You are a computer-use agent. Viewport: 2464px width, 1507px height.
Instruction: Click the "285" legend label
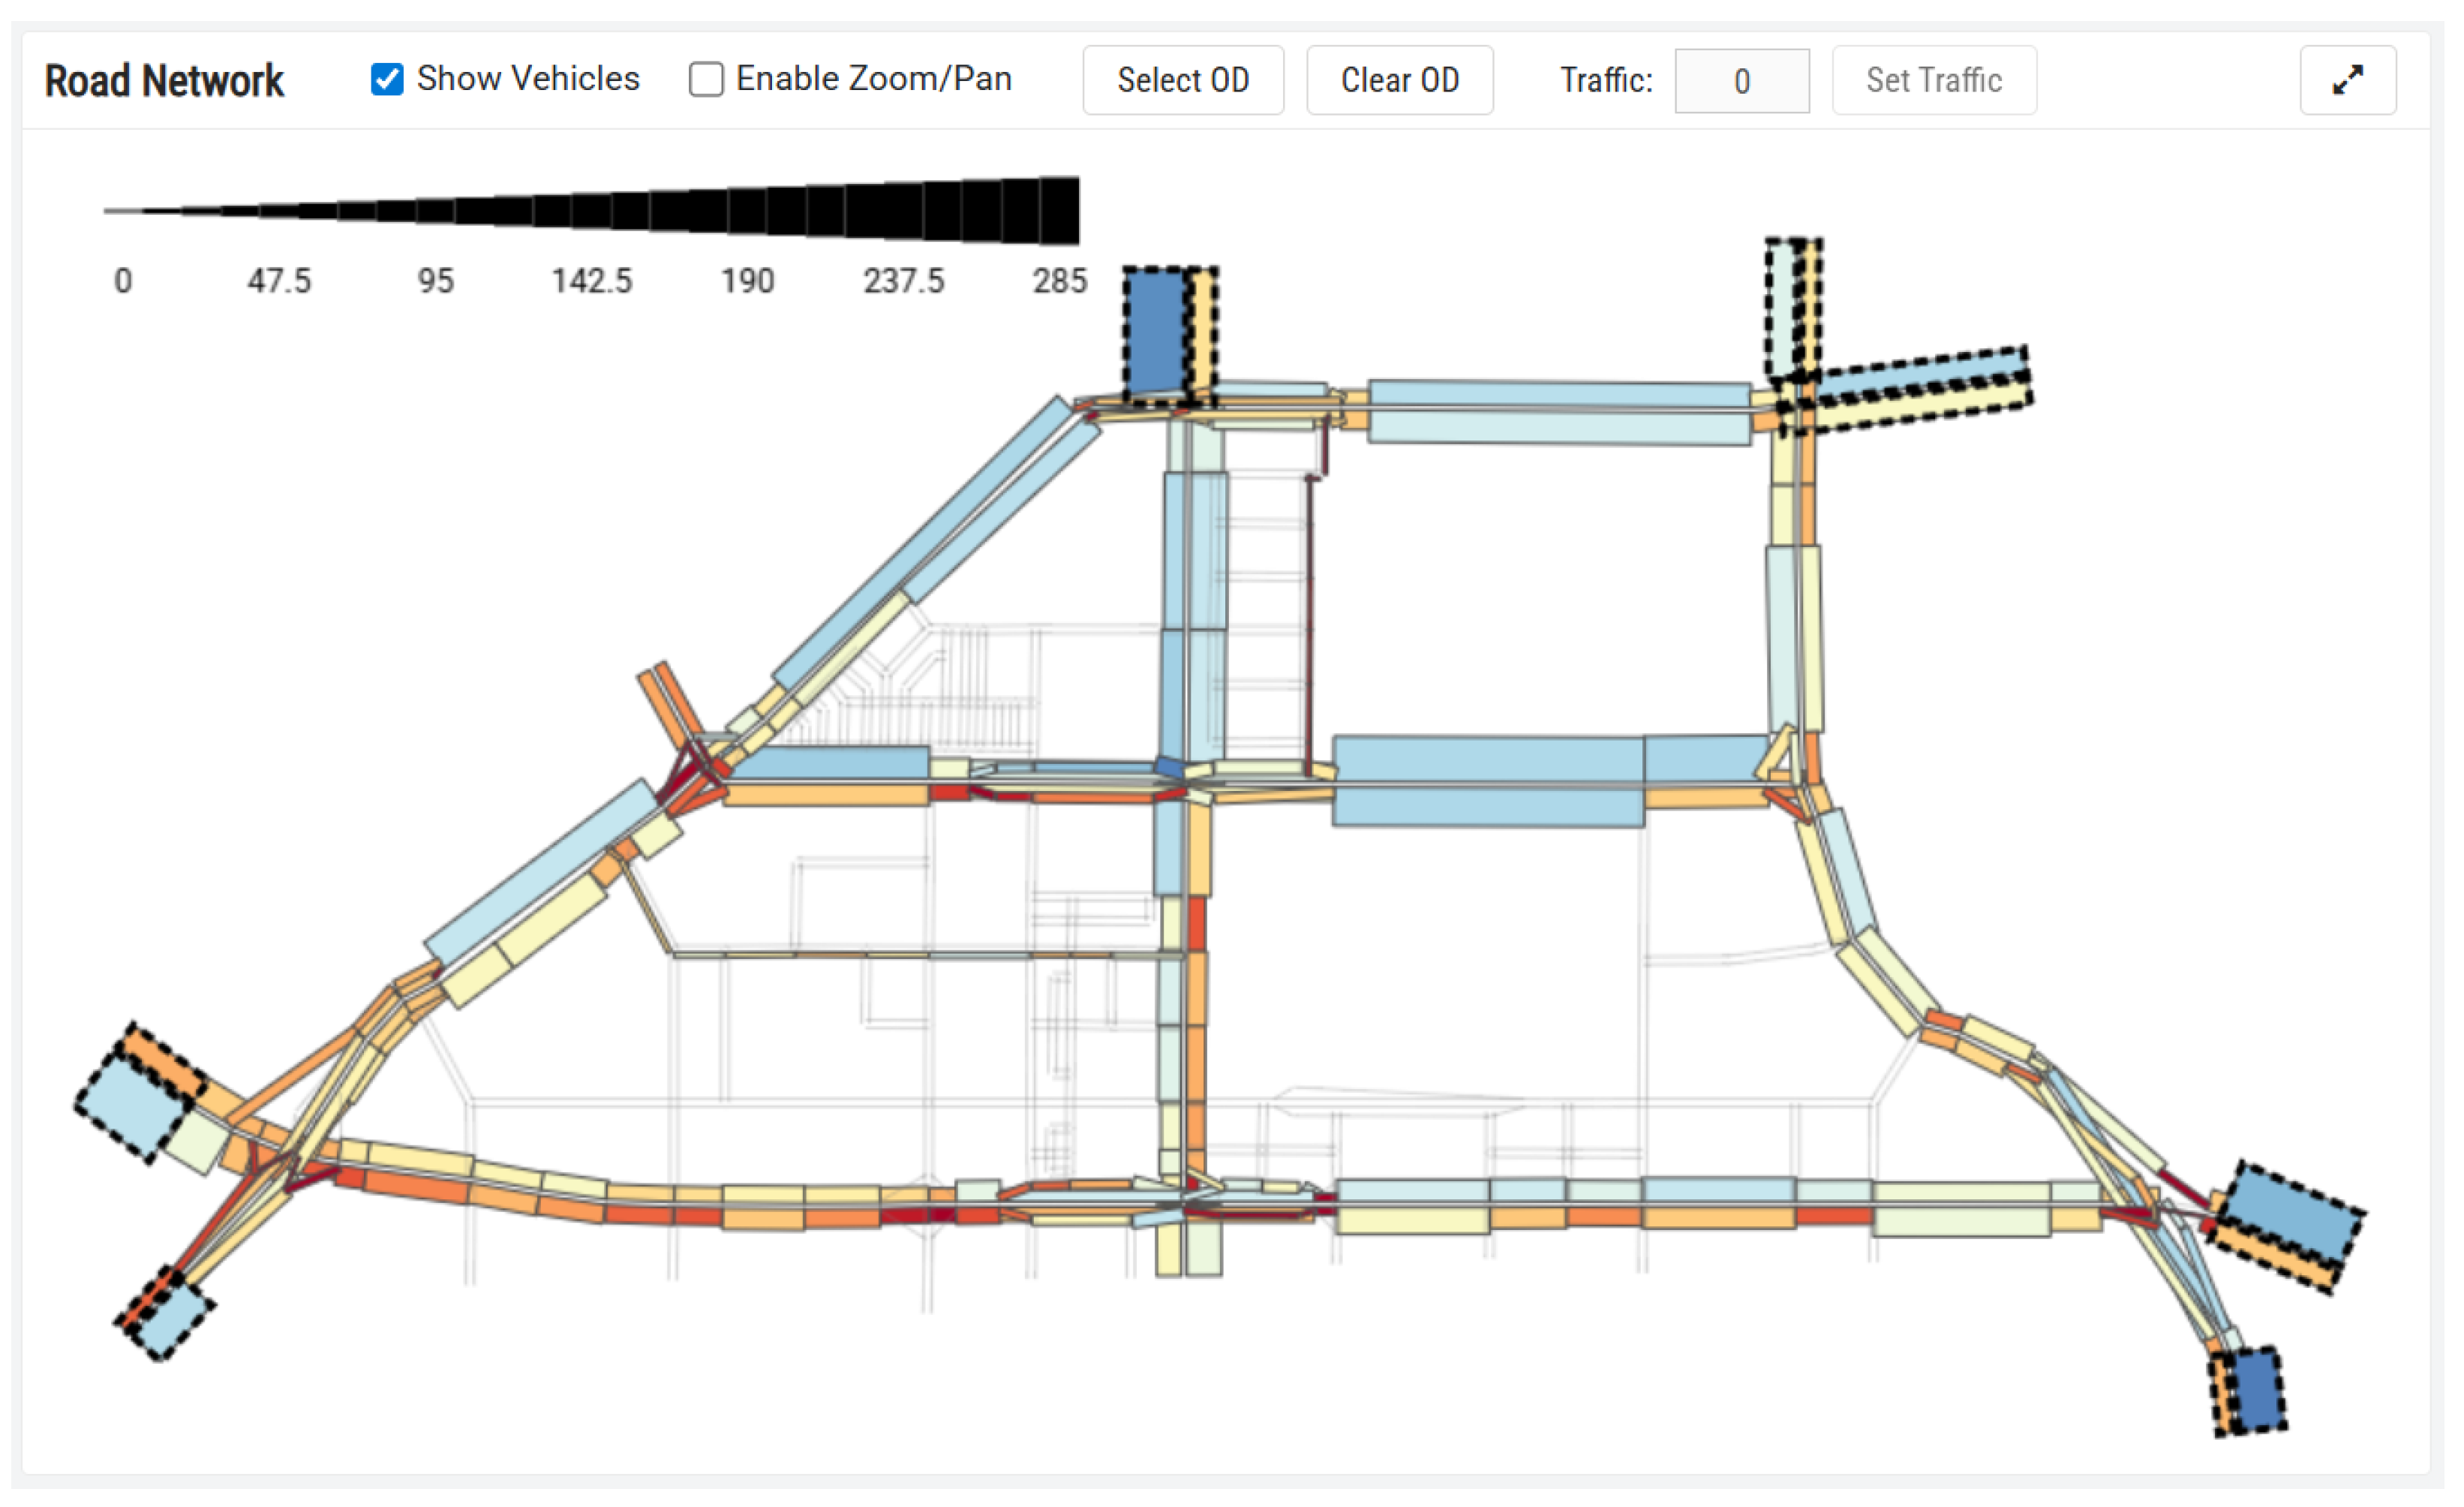[x=1059, y=281]
